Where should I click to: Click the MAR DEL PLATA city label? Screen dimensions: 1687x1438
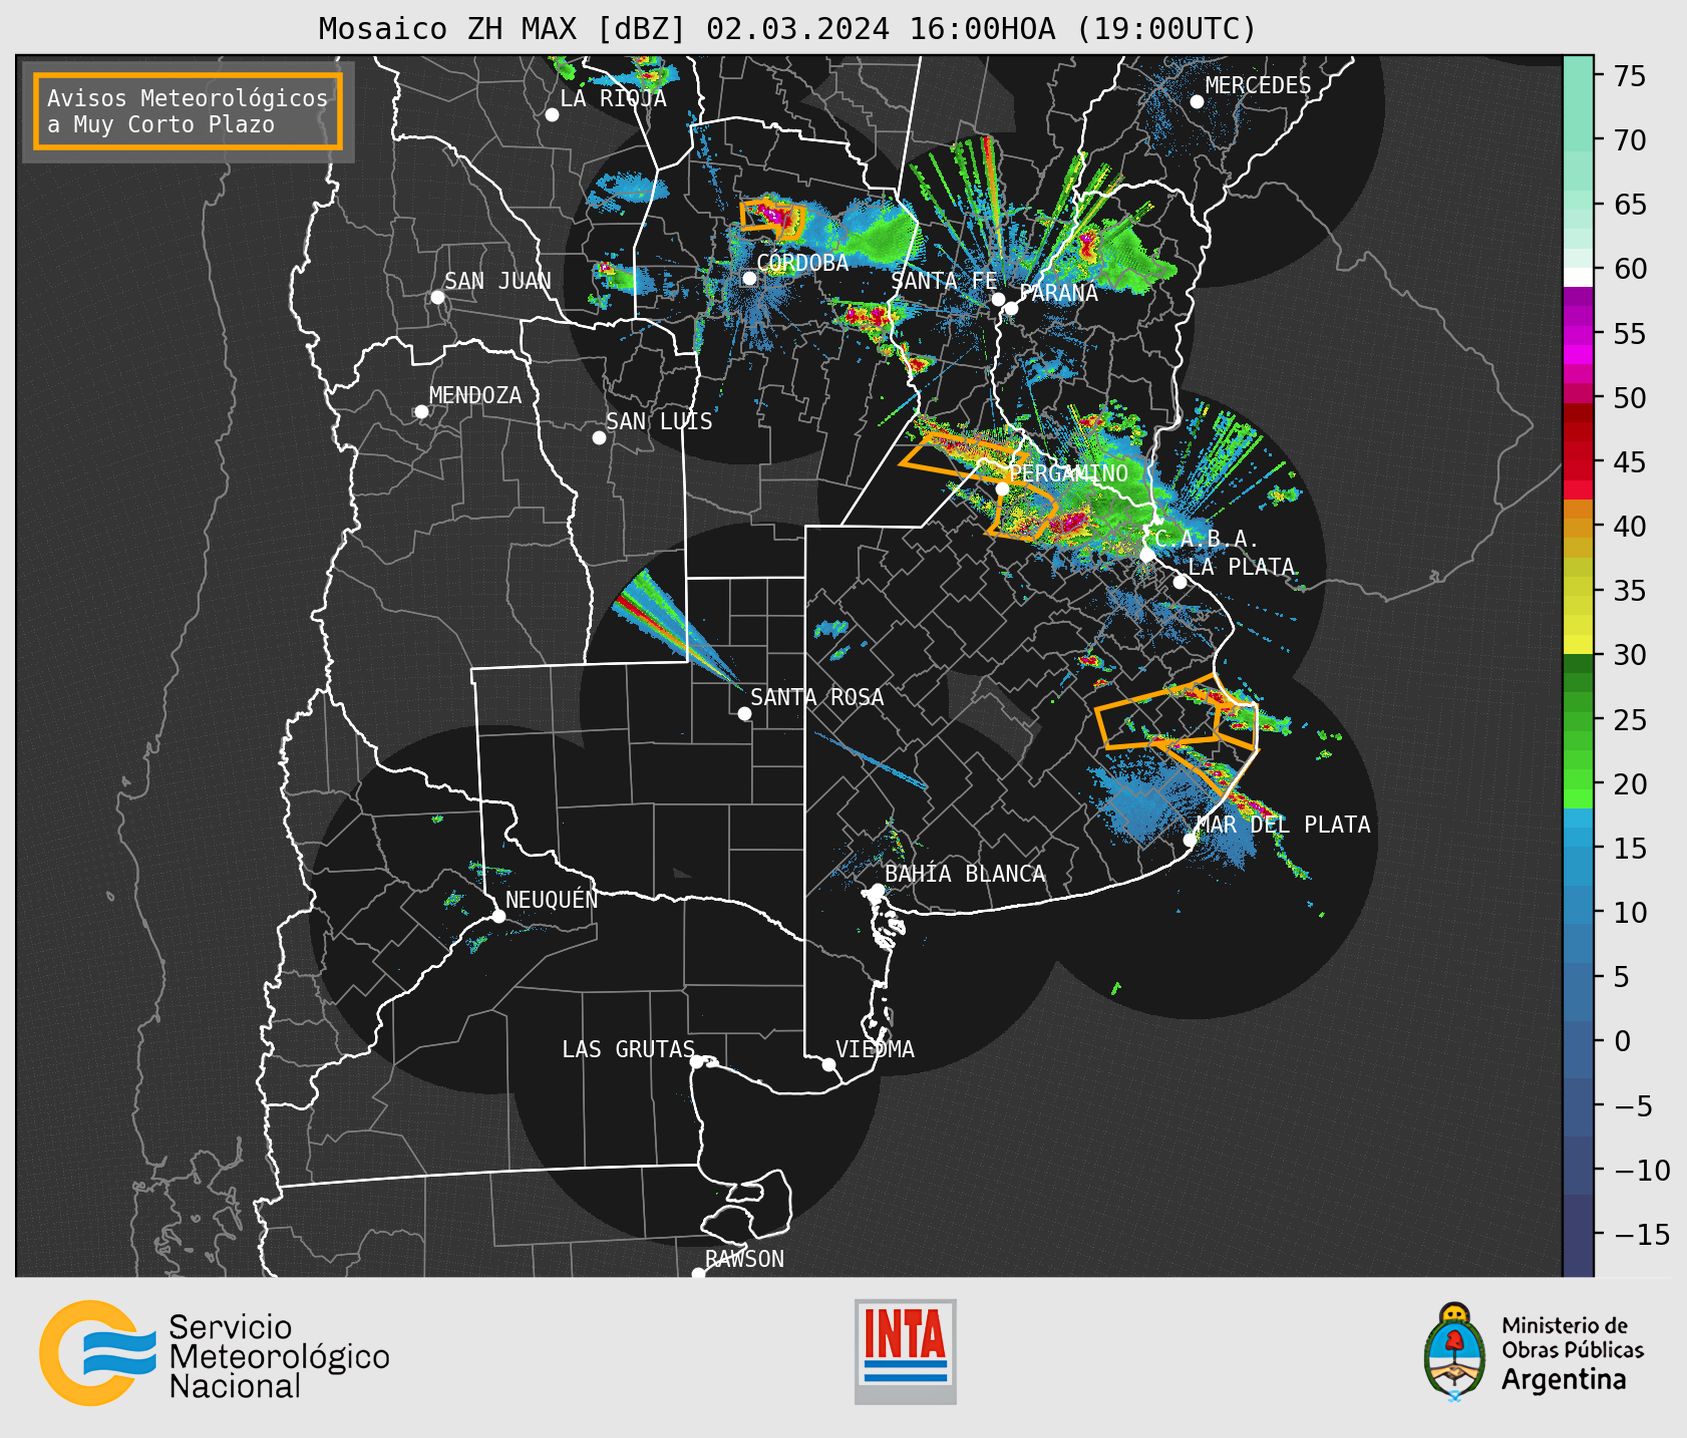point(1283,825)
